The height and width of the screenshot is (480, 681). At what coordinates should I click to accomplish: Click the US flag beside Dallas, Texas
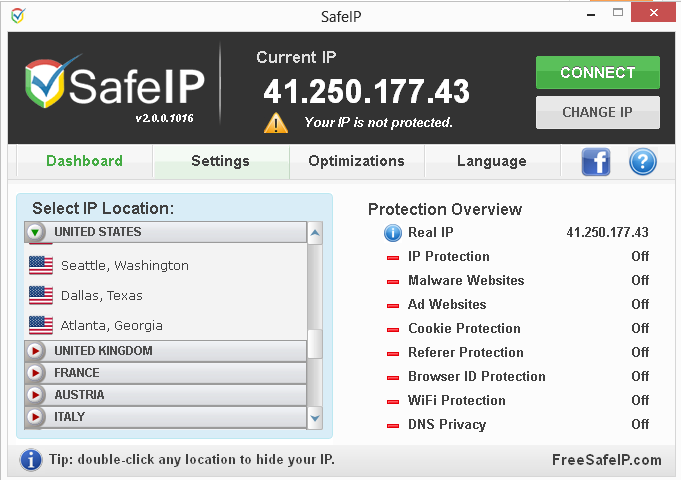[x=41, y=295]
